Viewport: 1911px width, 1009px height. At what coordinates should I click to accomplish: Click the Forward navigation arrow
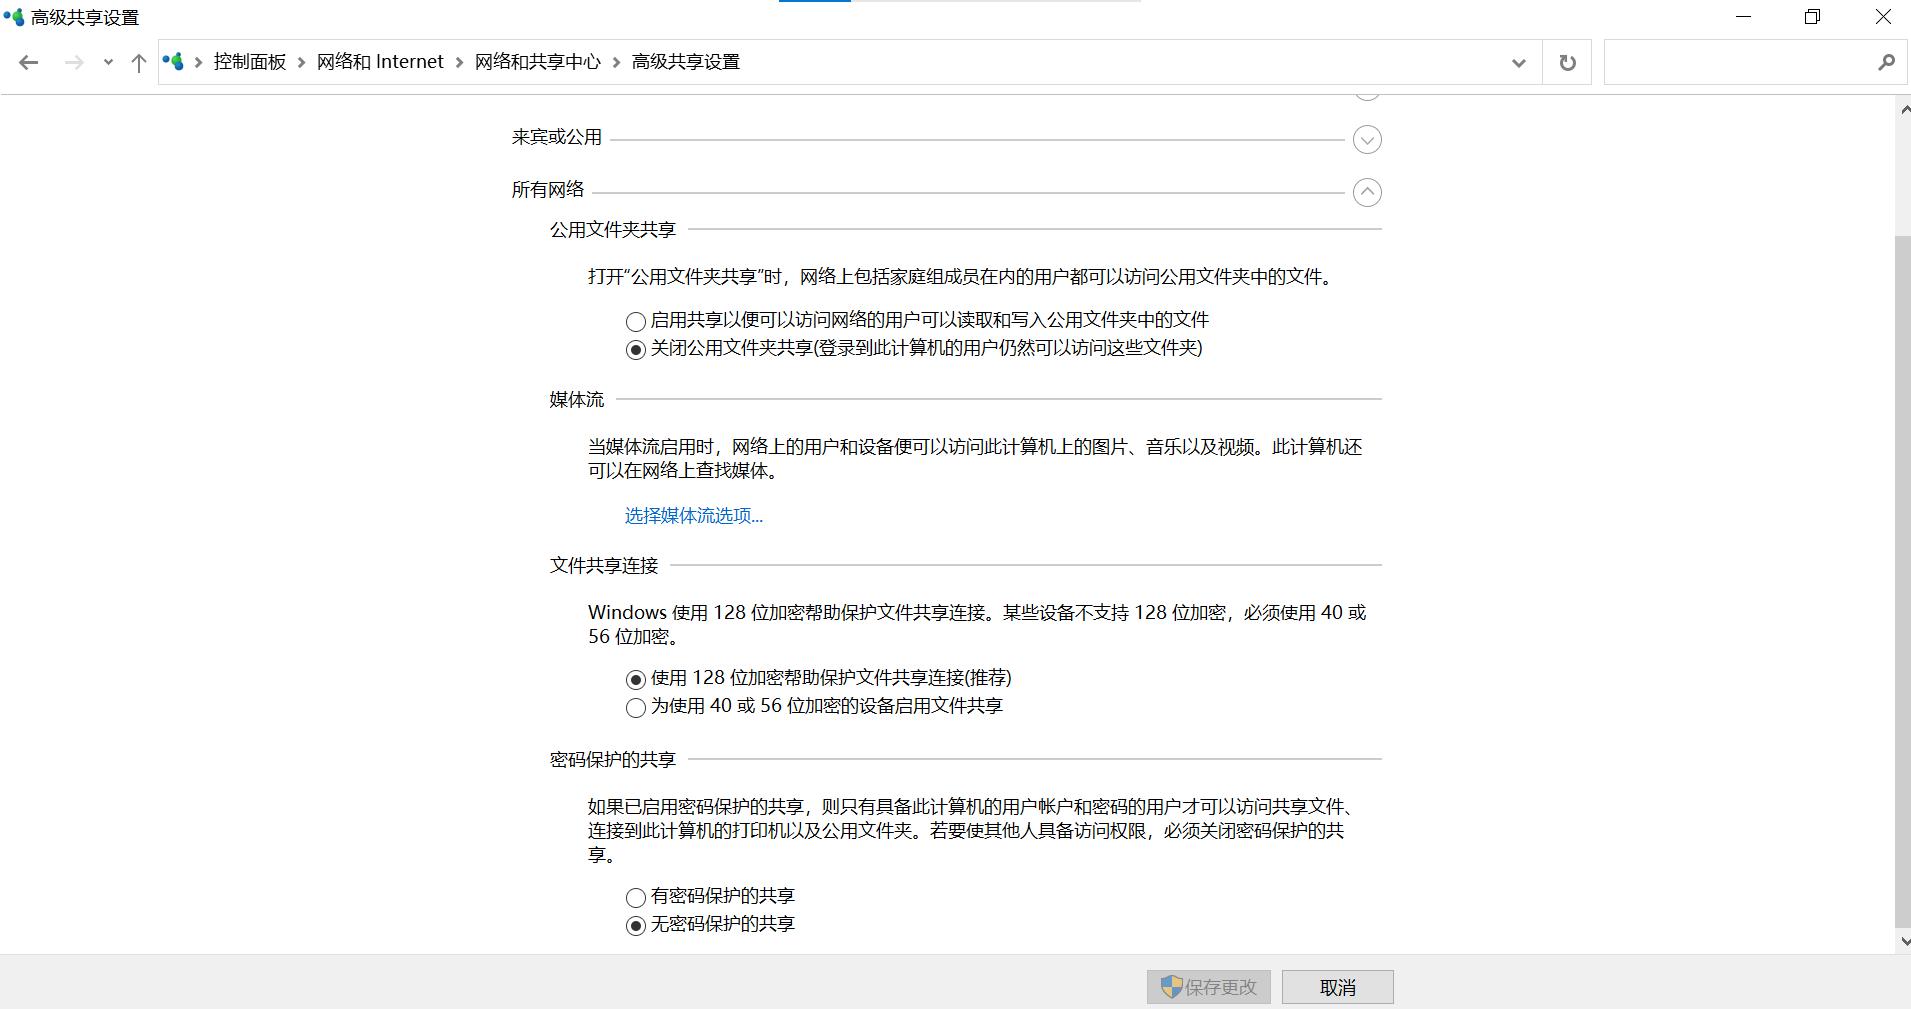(x=73, y=61)
